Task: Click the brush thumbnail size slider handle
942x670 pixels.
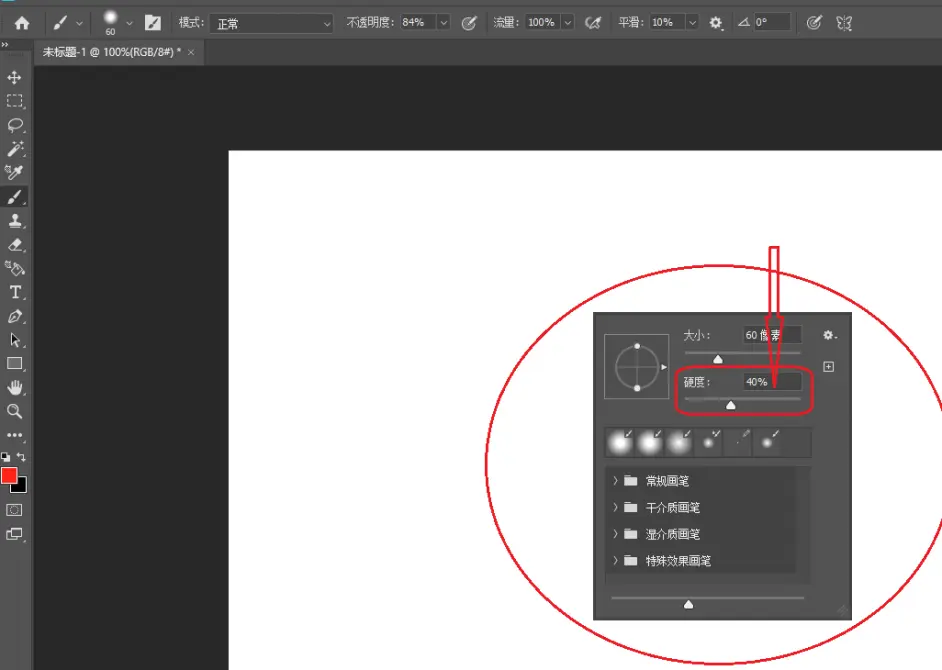Action: tap(688, 604)
